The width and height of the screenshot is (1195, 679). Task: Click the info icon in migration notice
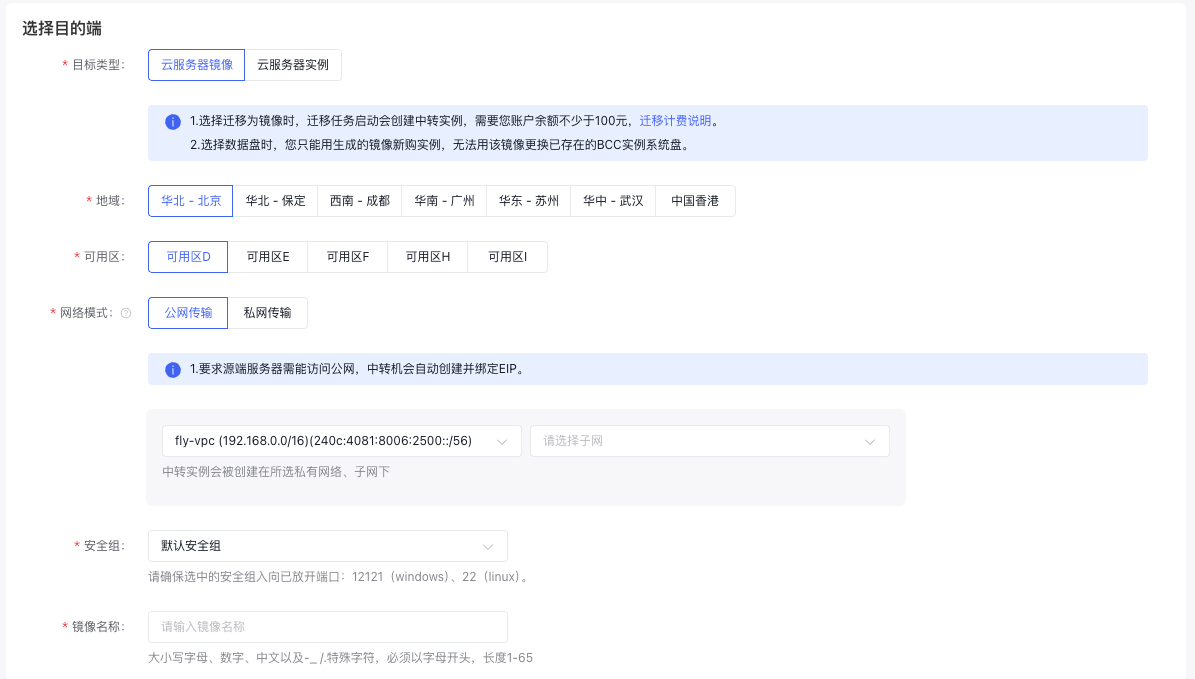tap(172, 121)
